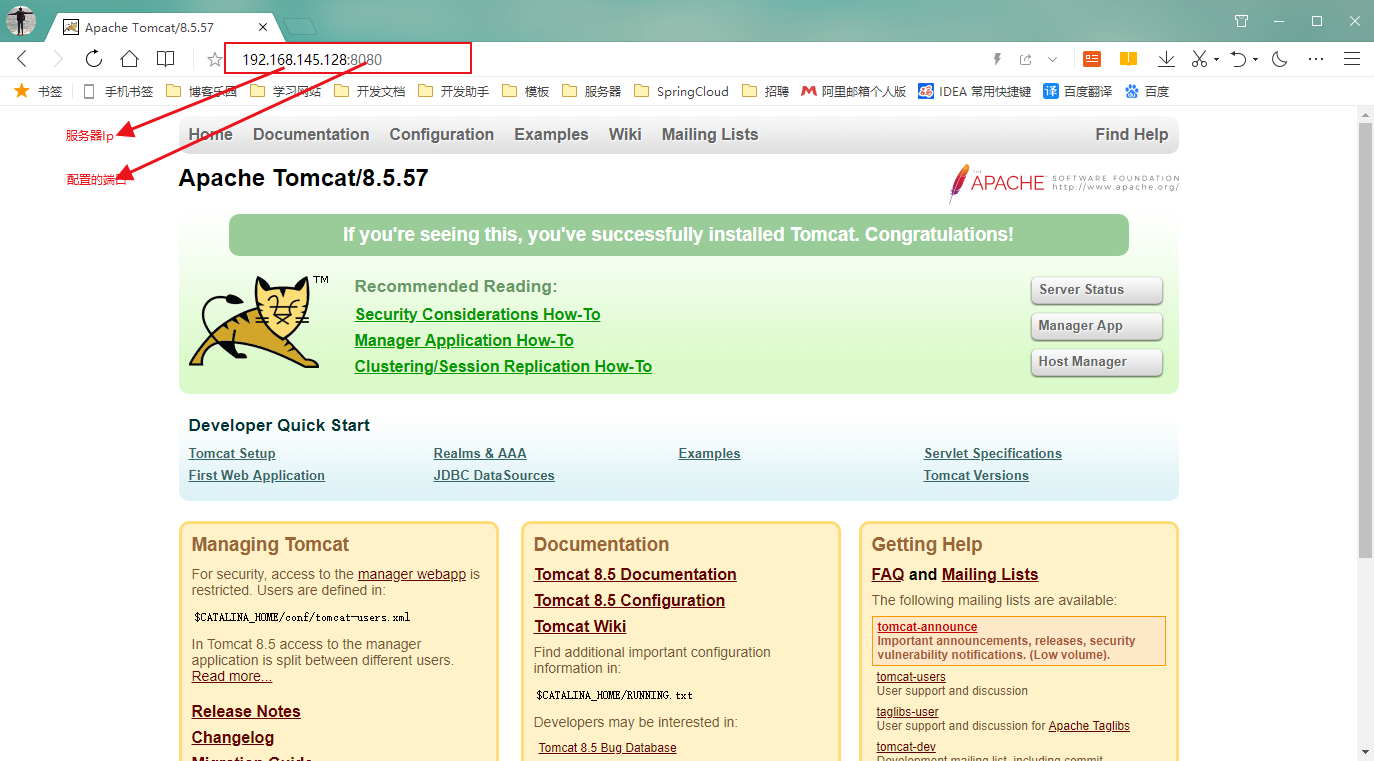Screen dimensions: 1374x761
Task: Click the lightning speed mode icon
Action: (997, 59)
